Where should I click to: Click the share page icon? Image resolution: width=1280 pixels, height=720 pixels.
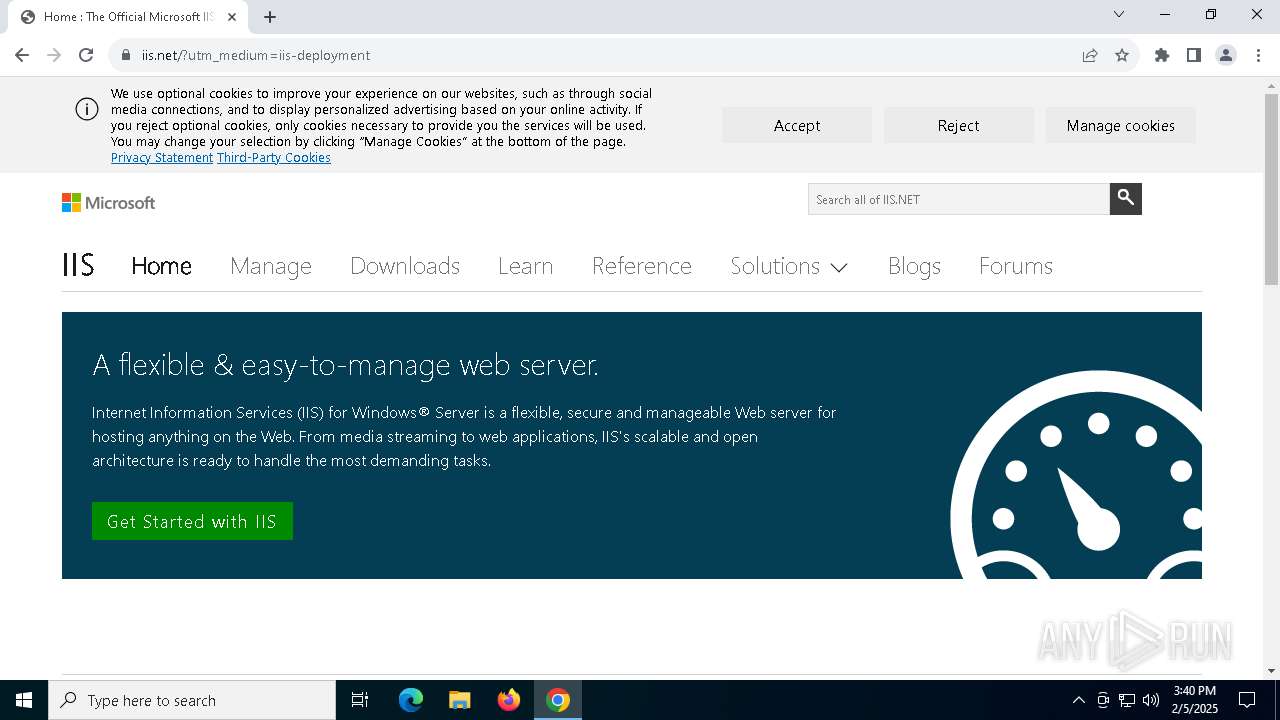pos(1090,55)
